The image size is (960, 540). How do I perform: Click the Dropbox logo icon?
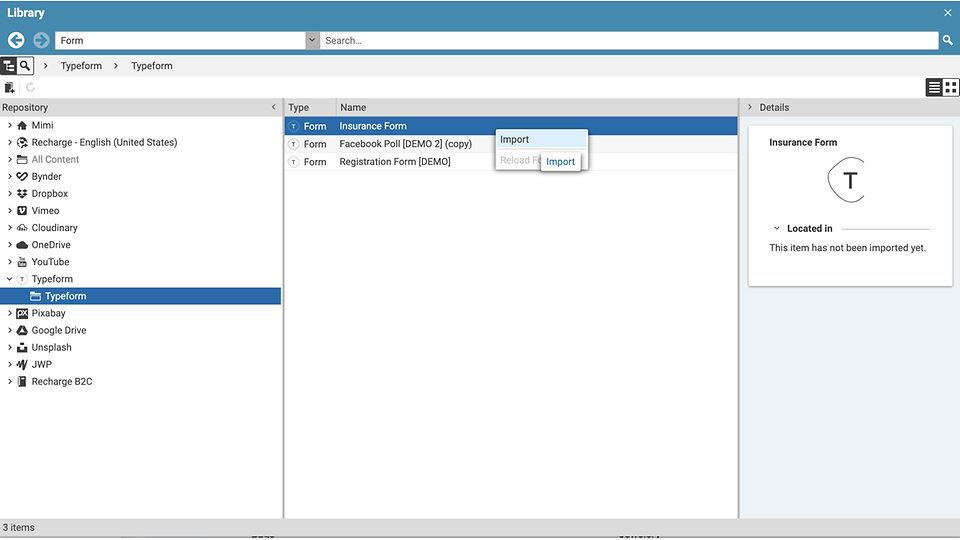pos(22,193)
